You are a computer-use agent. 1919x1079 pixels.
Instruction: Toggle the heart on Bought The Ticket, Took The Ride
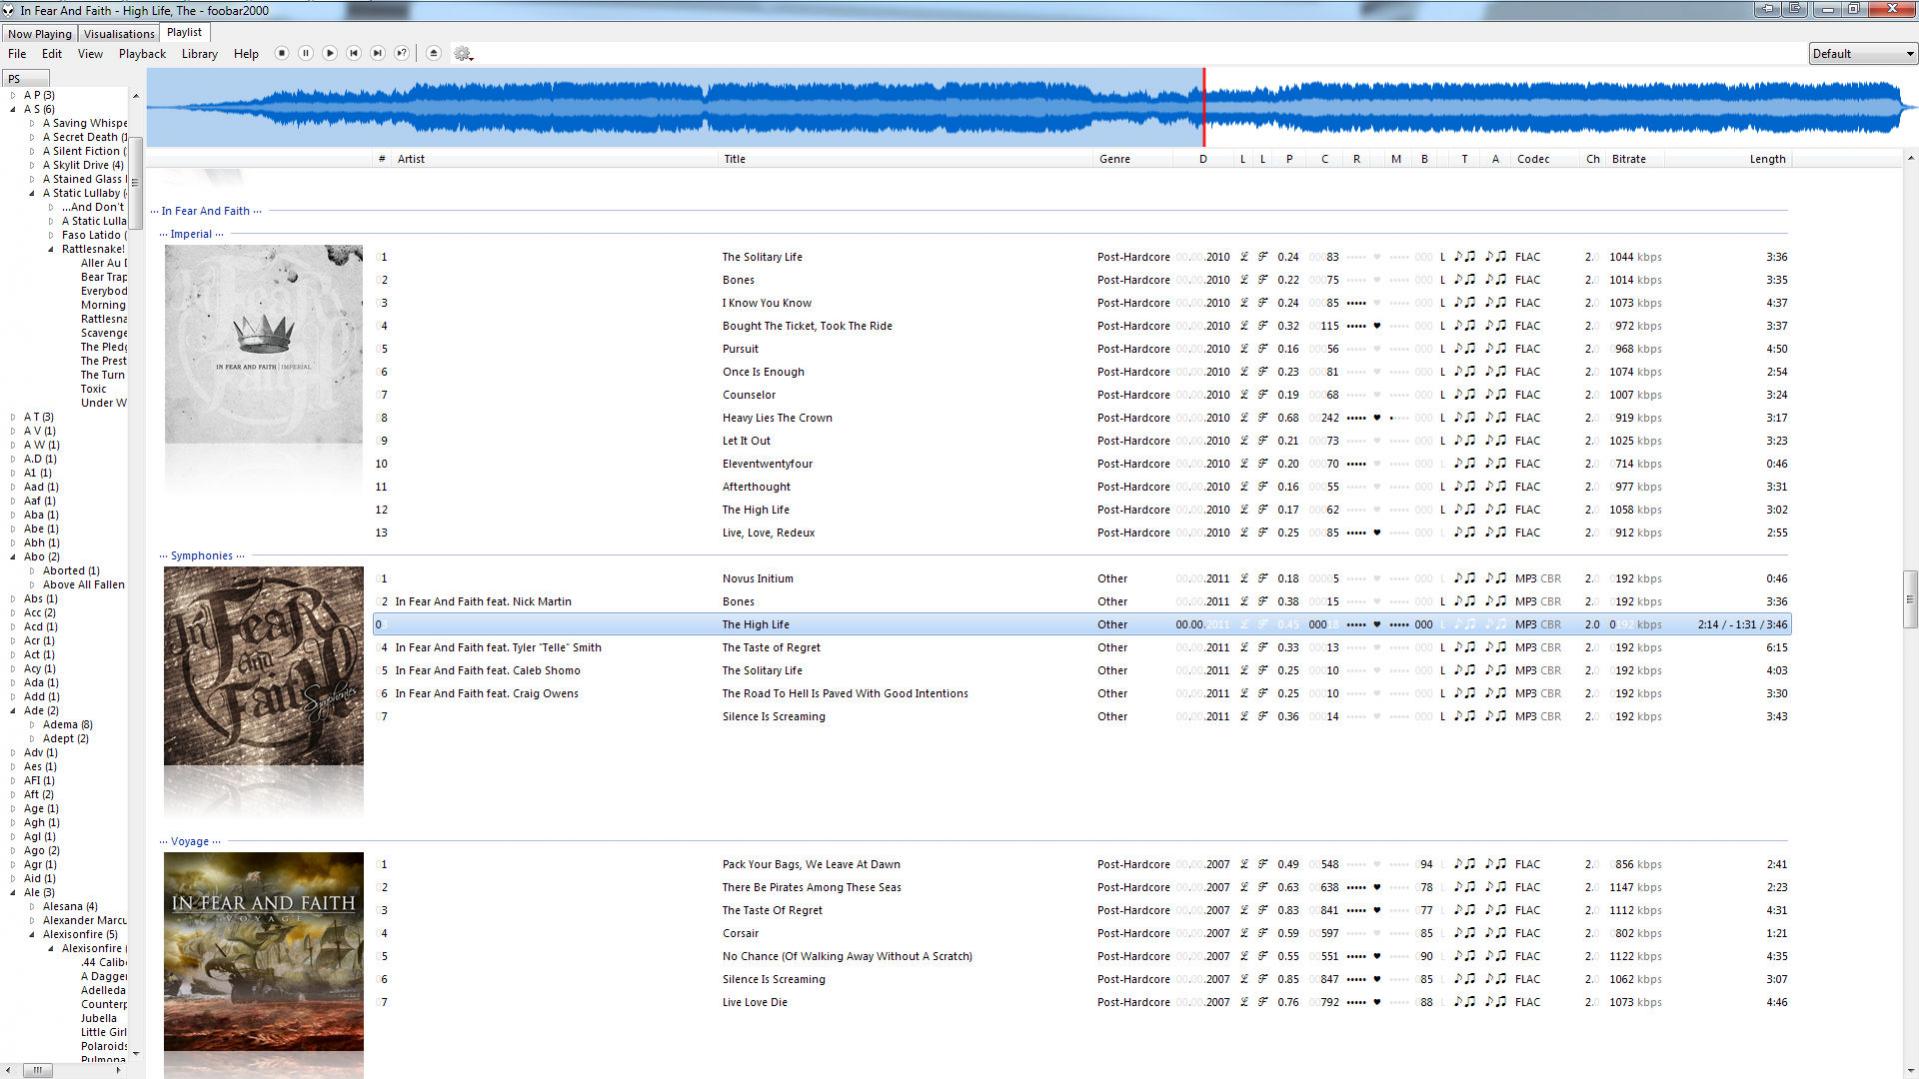1377,326
